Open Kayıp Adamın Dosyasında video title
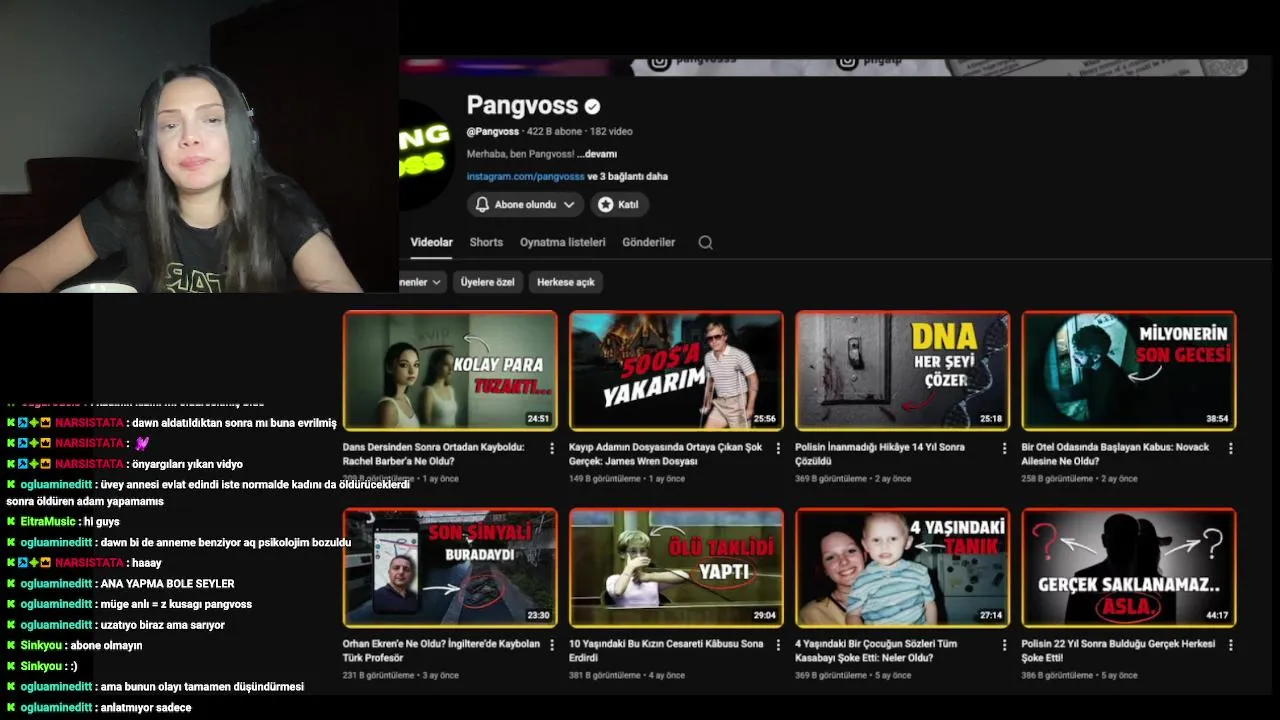Image resolution: width=1280 pixels, height=720 pixels. [x=665, y=454]
